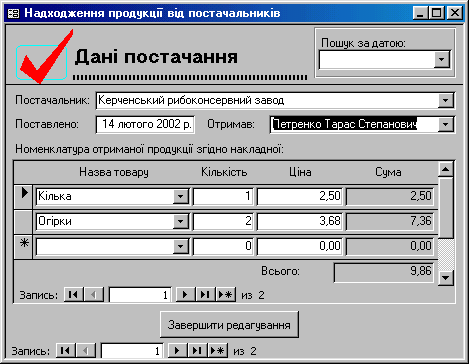Go to last record in subform navigator
469x364 pixels.
[205, 295]
